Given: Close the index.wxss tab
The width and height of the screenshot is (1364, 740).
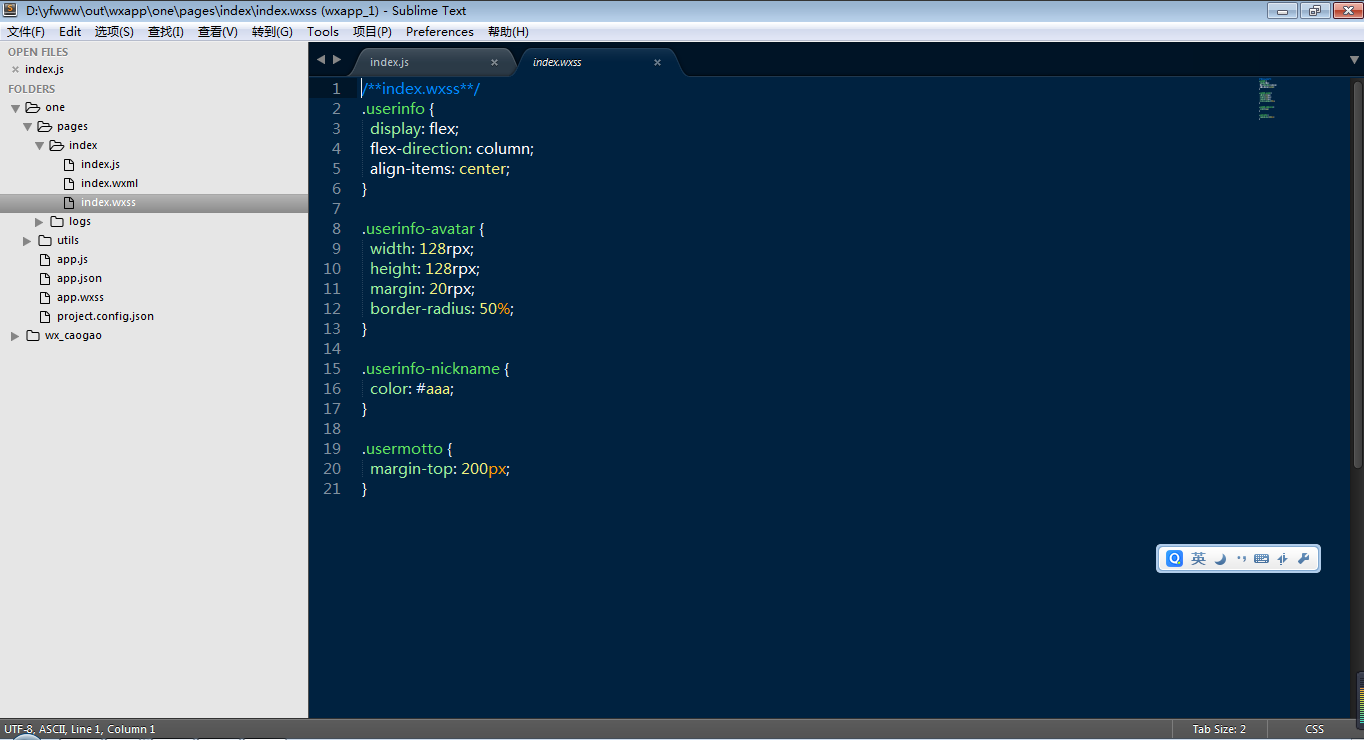Looking at the screenshot, I should tap(657, 62).
